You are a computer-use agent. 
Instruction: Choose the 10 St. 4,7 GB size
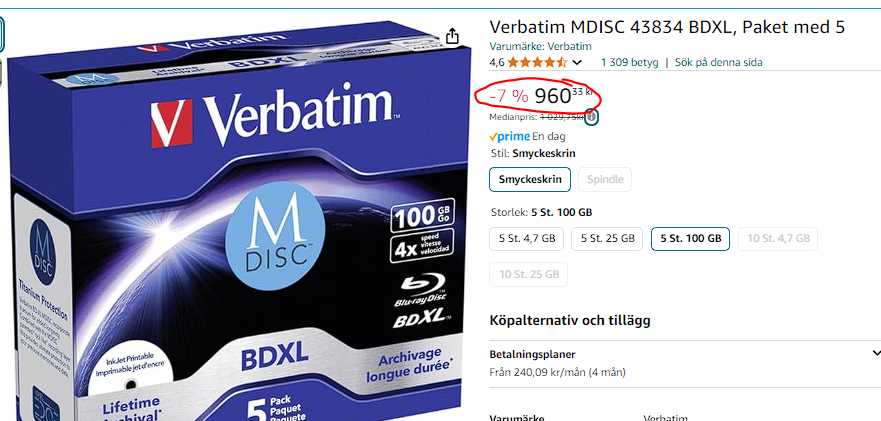(x=778, y=238)
